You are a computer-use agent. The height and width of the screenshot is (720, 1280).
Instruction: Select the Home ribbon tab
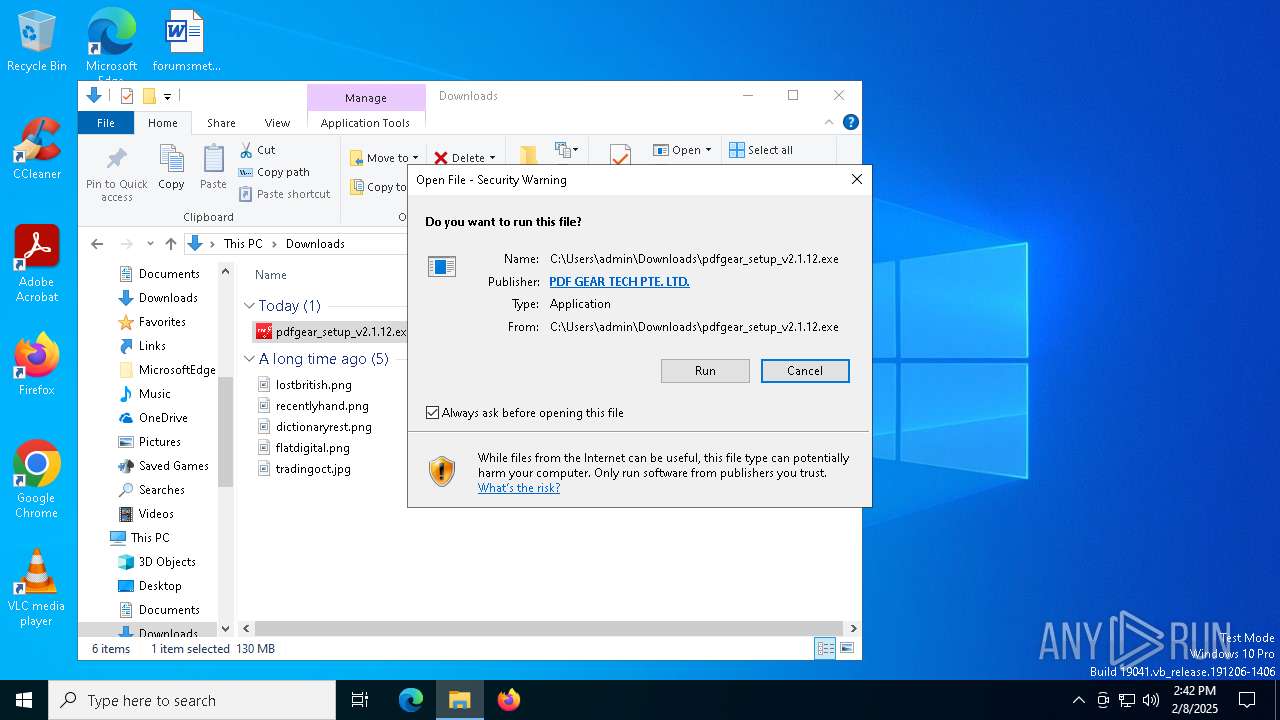[x=163, y=123]
